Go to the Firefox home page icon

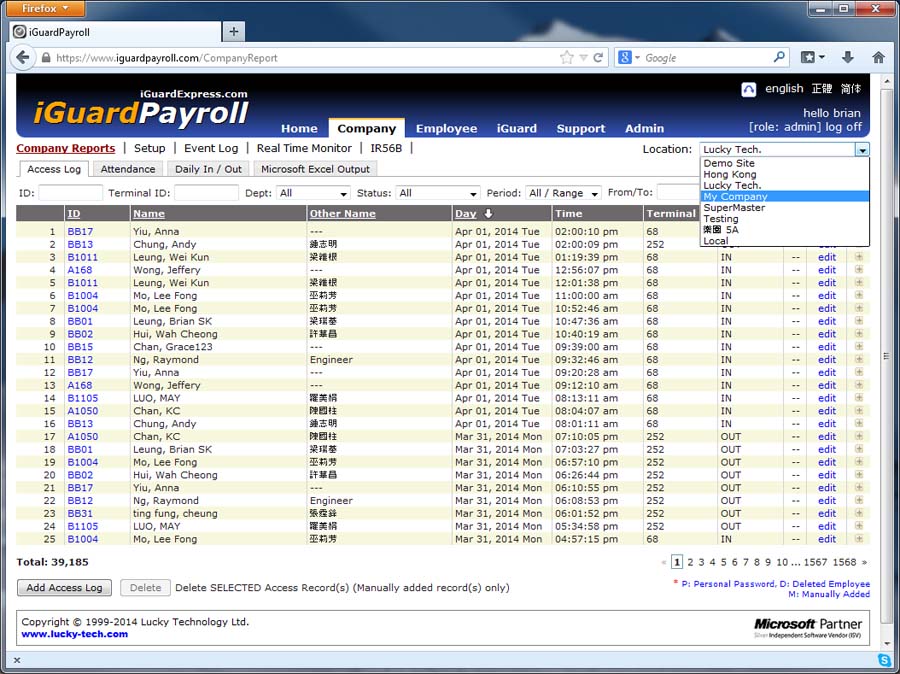click(878, 57)
